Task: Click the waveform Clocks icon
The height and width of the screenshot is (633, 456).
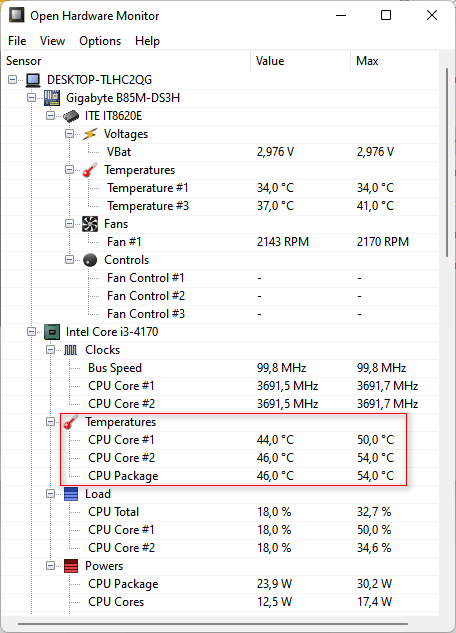Action: click(71, 350)
